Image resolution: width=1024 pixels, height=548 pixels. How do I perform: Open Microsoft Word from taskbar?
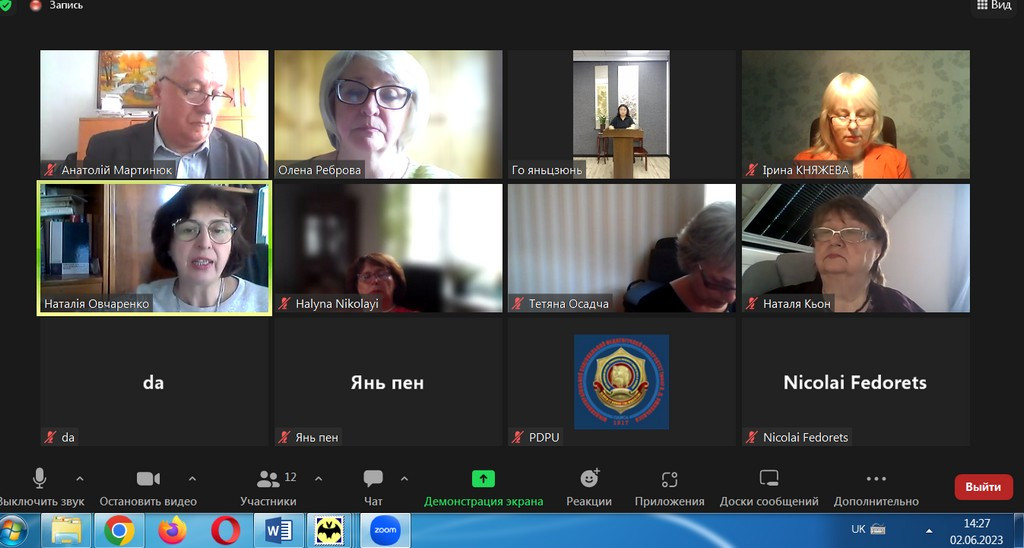(x=278, y=530)
